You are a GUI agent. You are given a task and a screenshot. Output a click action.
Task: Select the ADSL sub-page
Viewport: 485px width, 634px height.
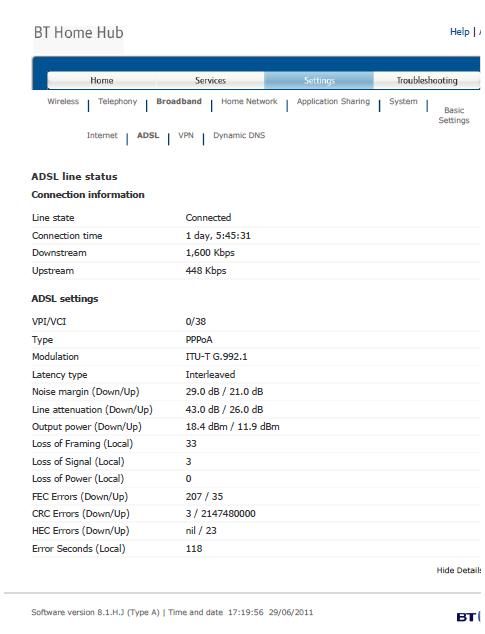tap(148, 135)
